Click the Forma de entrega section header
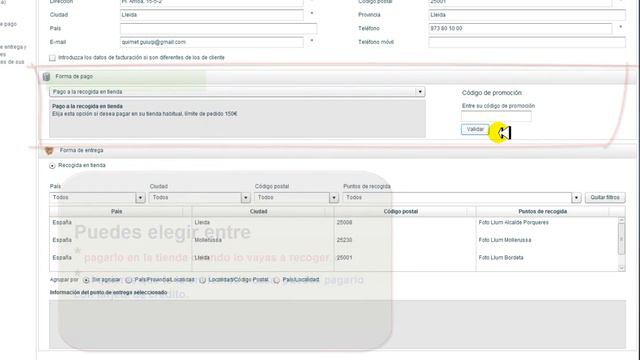Image resolution: width=640 pixels, height=360 pixels. [338, 151]
